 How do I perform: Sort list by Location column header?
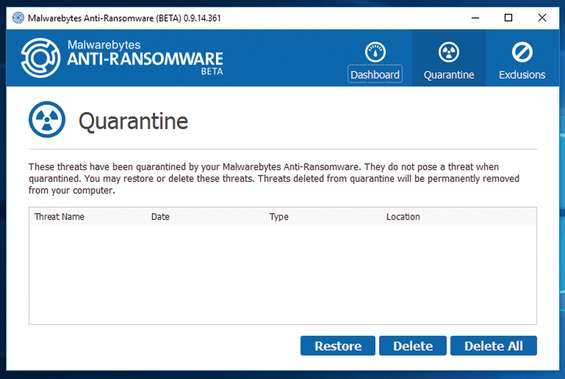click(403, 217)
